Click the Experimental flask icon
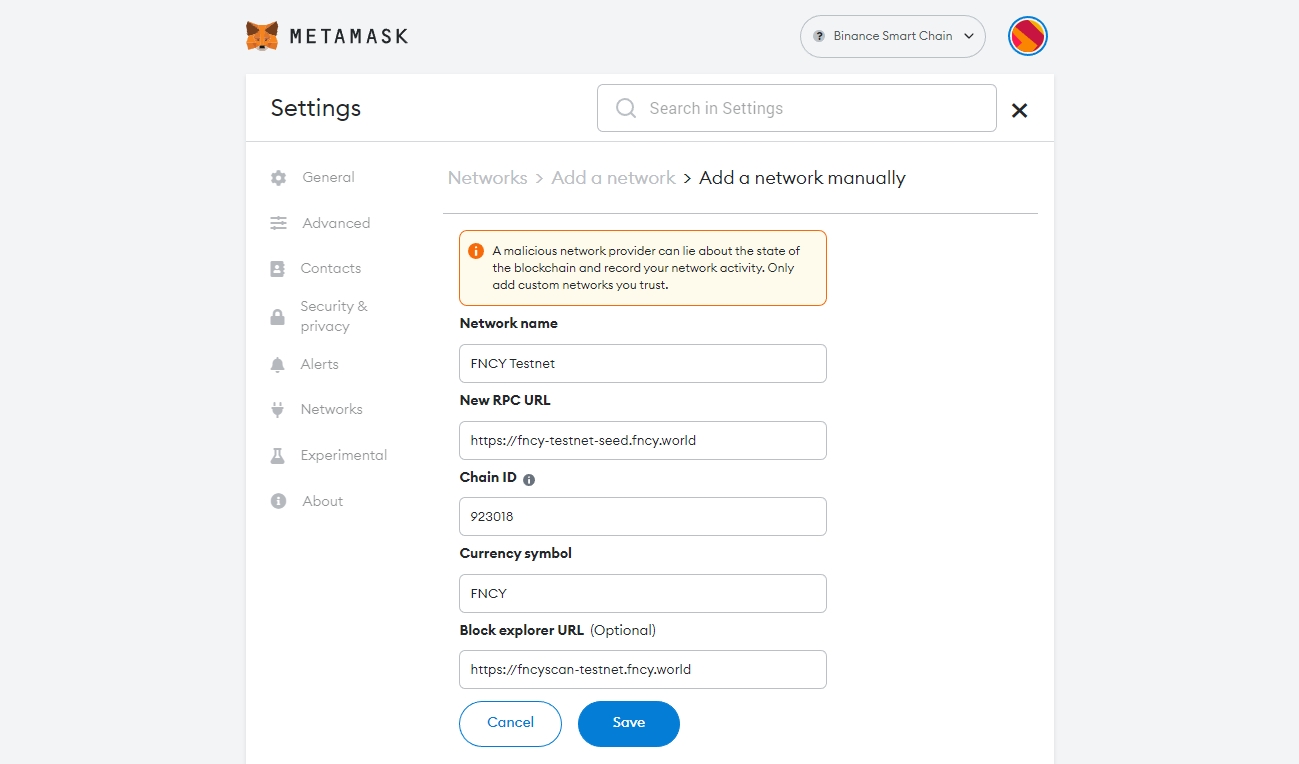The height and width of the screenshot is (764, 1299). pyautogui.click(x=278, y=456)
